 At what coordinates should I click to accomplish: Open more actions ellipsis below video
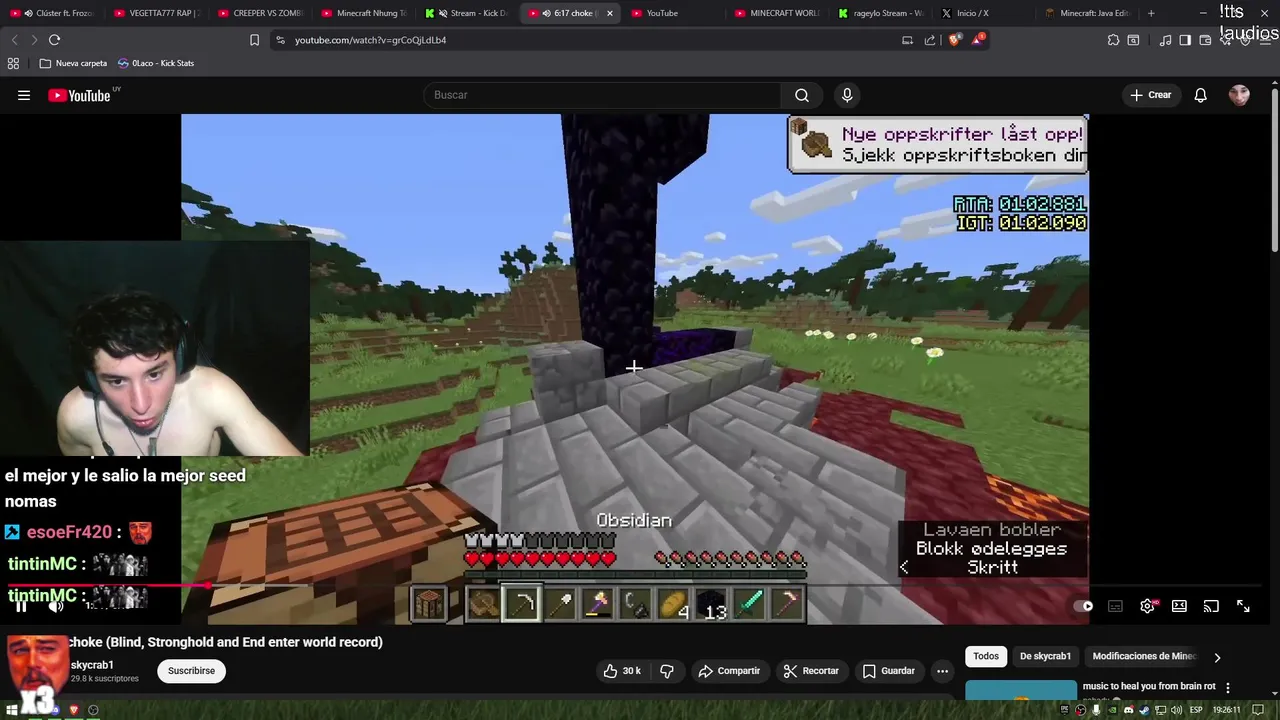point(942,671)
